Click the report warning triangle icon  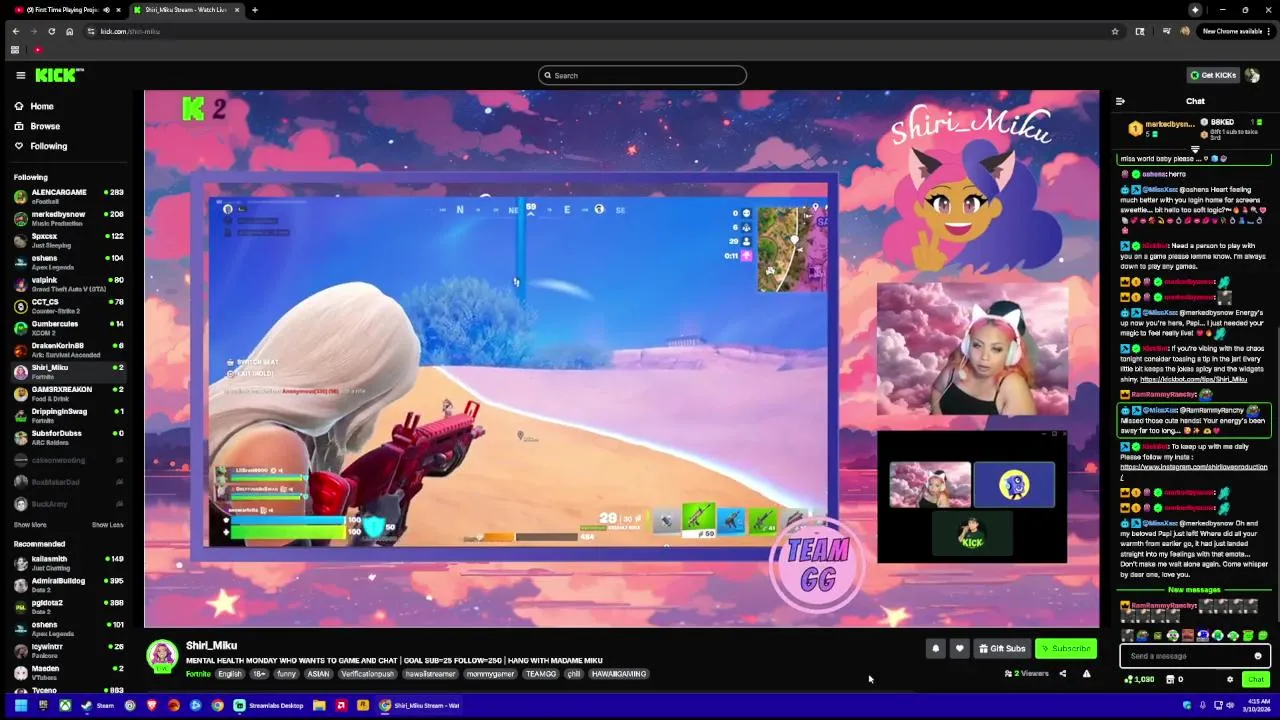pyautogui.click(x=1086, y=674)
